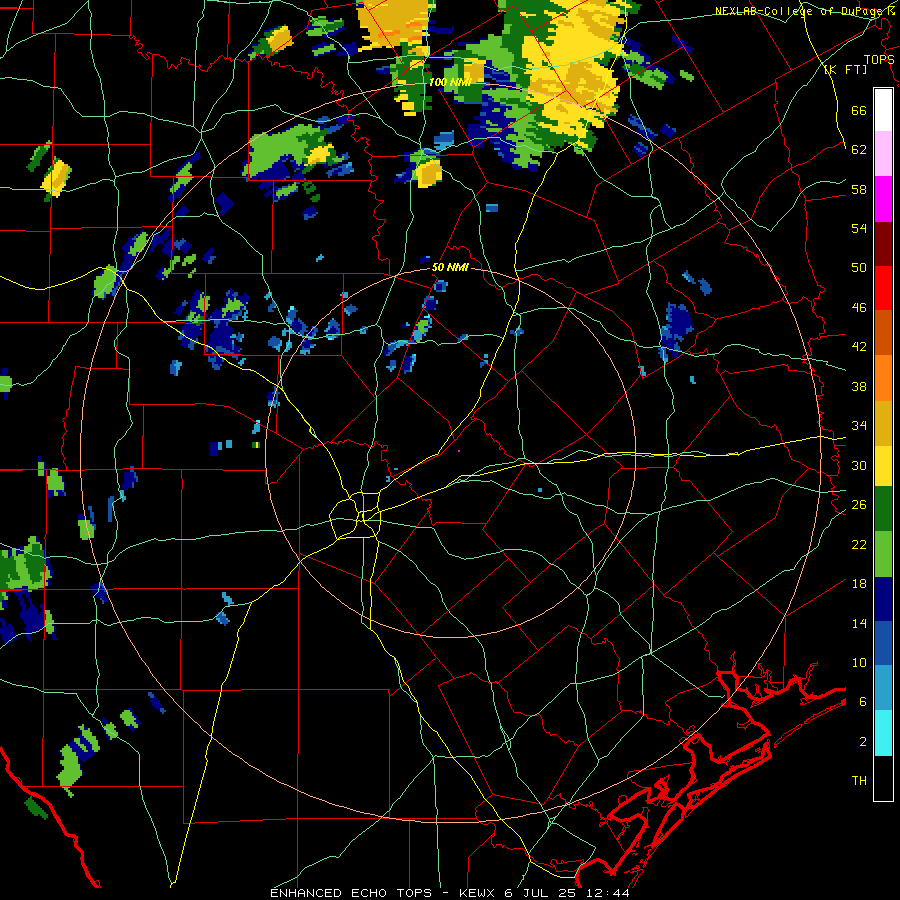900x900 pixels.
Task: Click the "NEXLAB-College of DuPage" credit text
Action: click(x=799, y=11)
